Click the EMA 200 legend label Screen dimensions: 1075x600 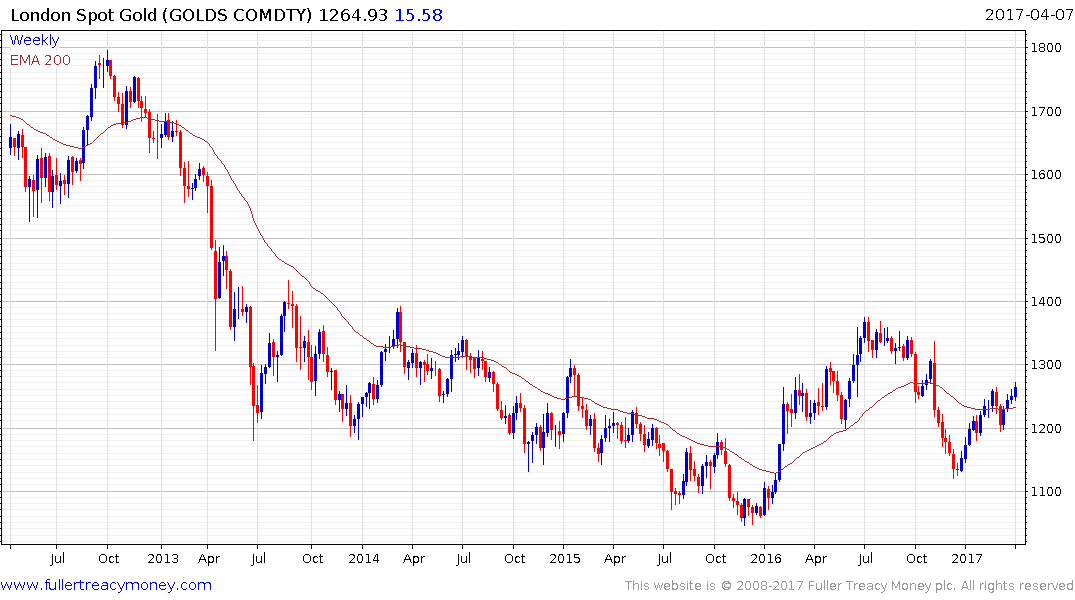[x=40, y=60]
